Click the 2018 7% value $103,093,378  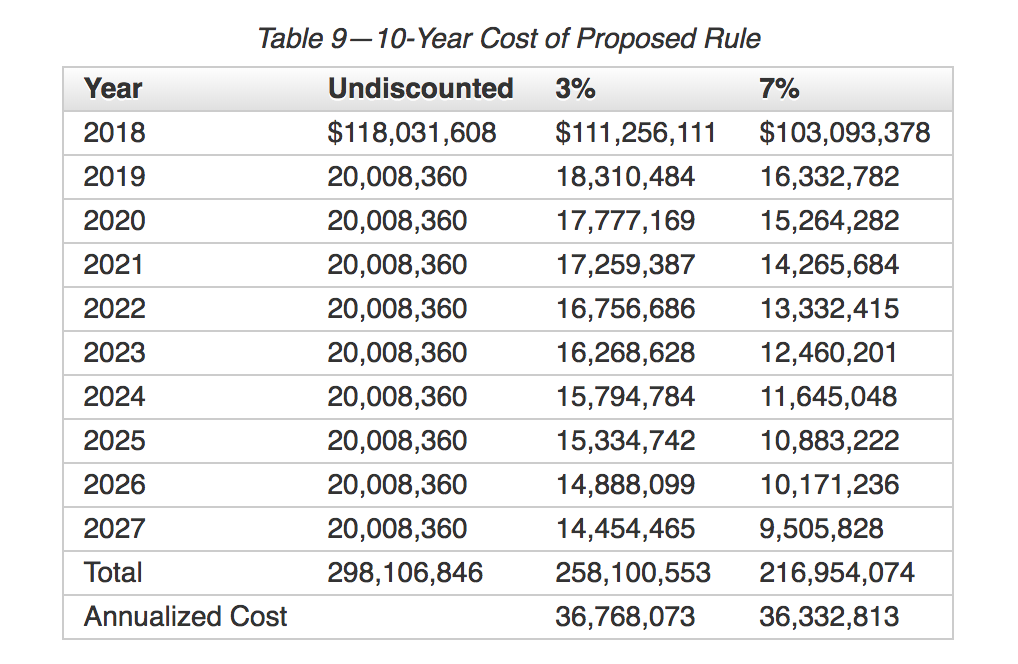[x=845, y=133]
